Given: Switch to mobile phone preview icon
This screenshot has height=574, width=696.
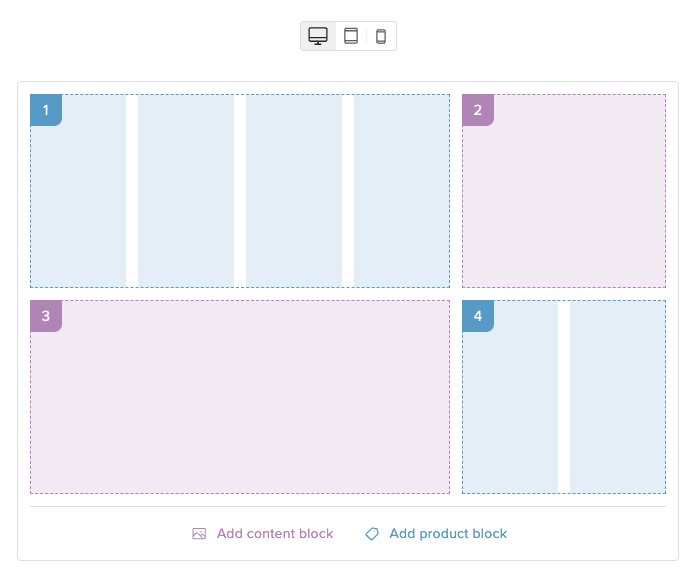Looking at the screenshot, I should point(381,36).
